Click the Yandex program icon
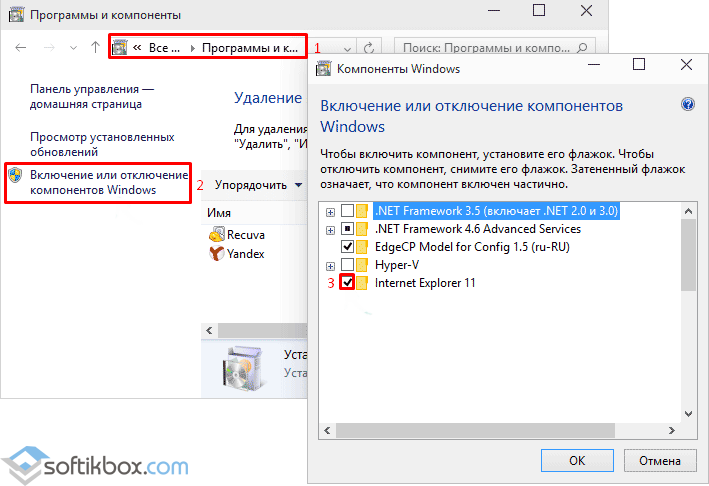 217,254
